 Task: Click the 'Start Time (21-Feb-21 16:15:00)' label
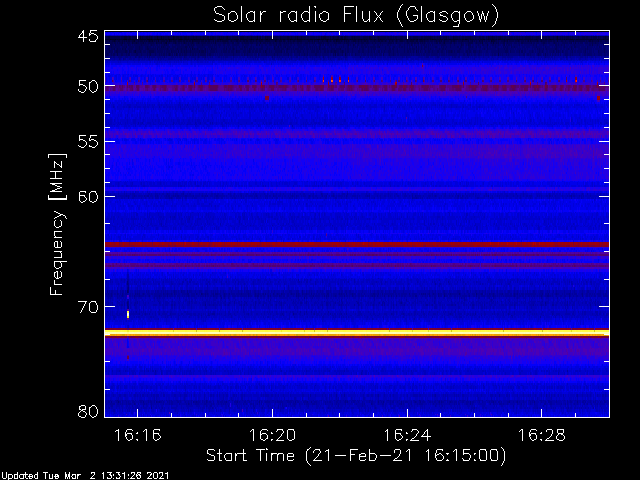point(356,456)
